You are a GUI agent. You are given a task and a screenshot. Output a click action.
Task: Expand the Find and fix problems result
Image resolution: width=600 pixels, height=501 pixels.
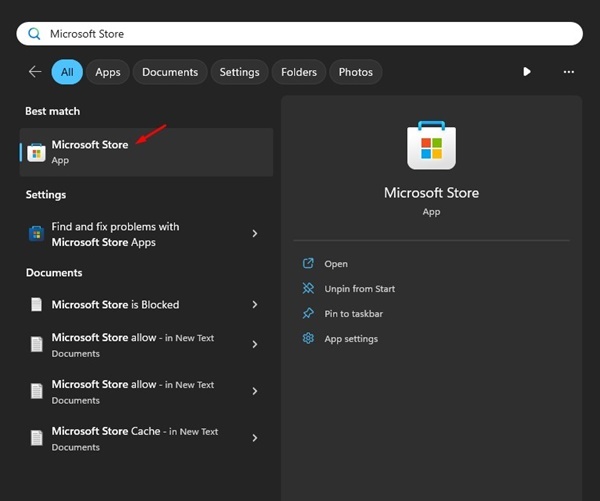(255, 234)
